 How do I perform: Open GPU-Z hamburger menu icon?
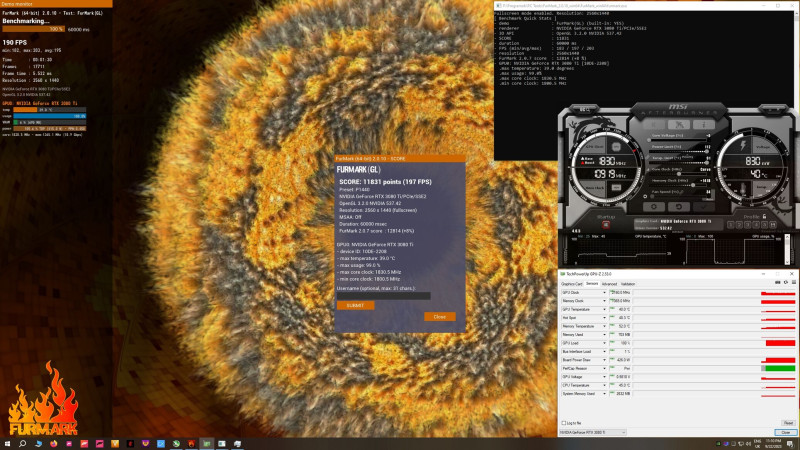pos(793,282)
